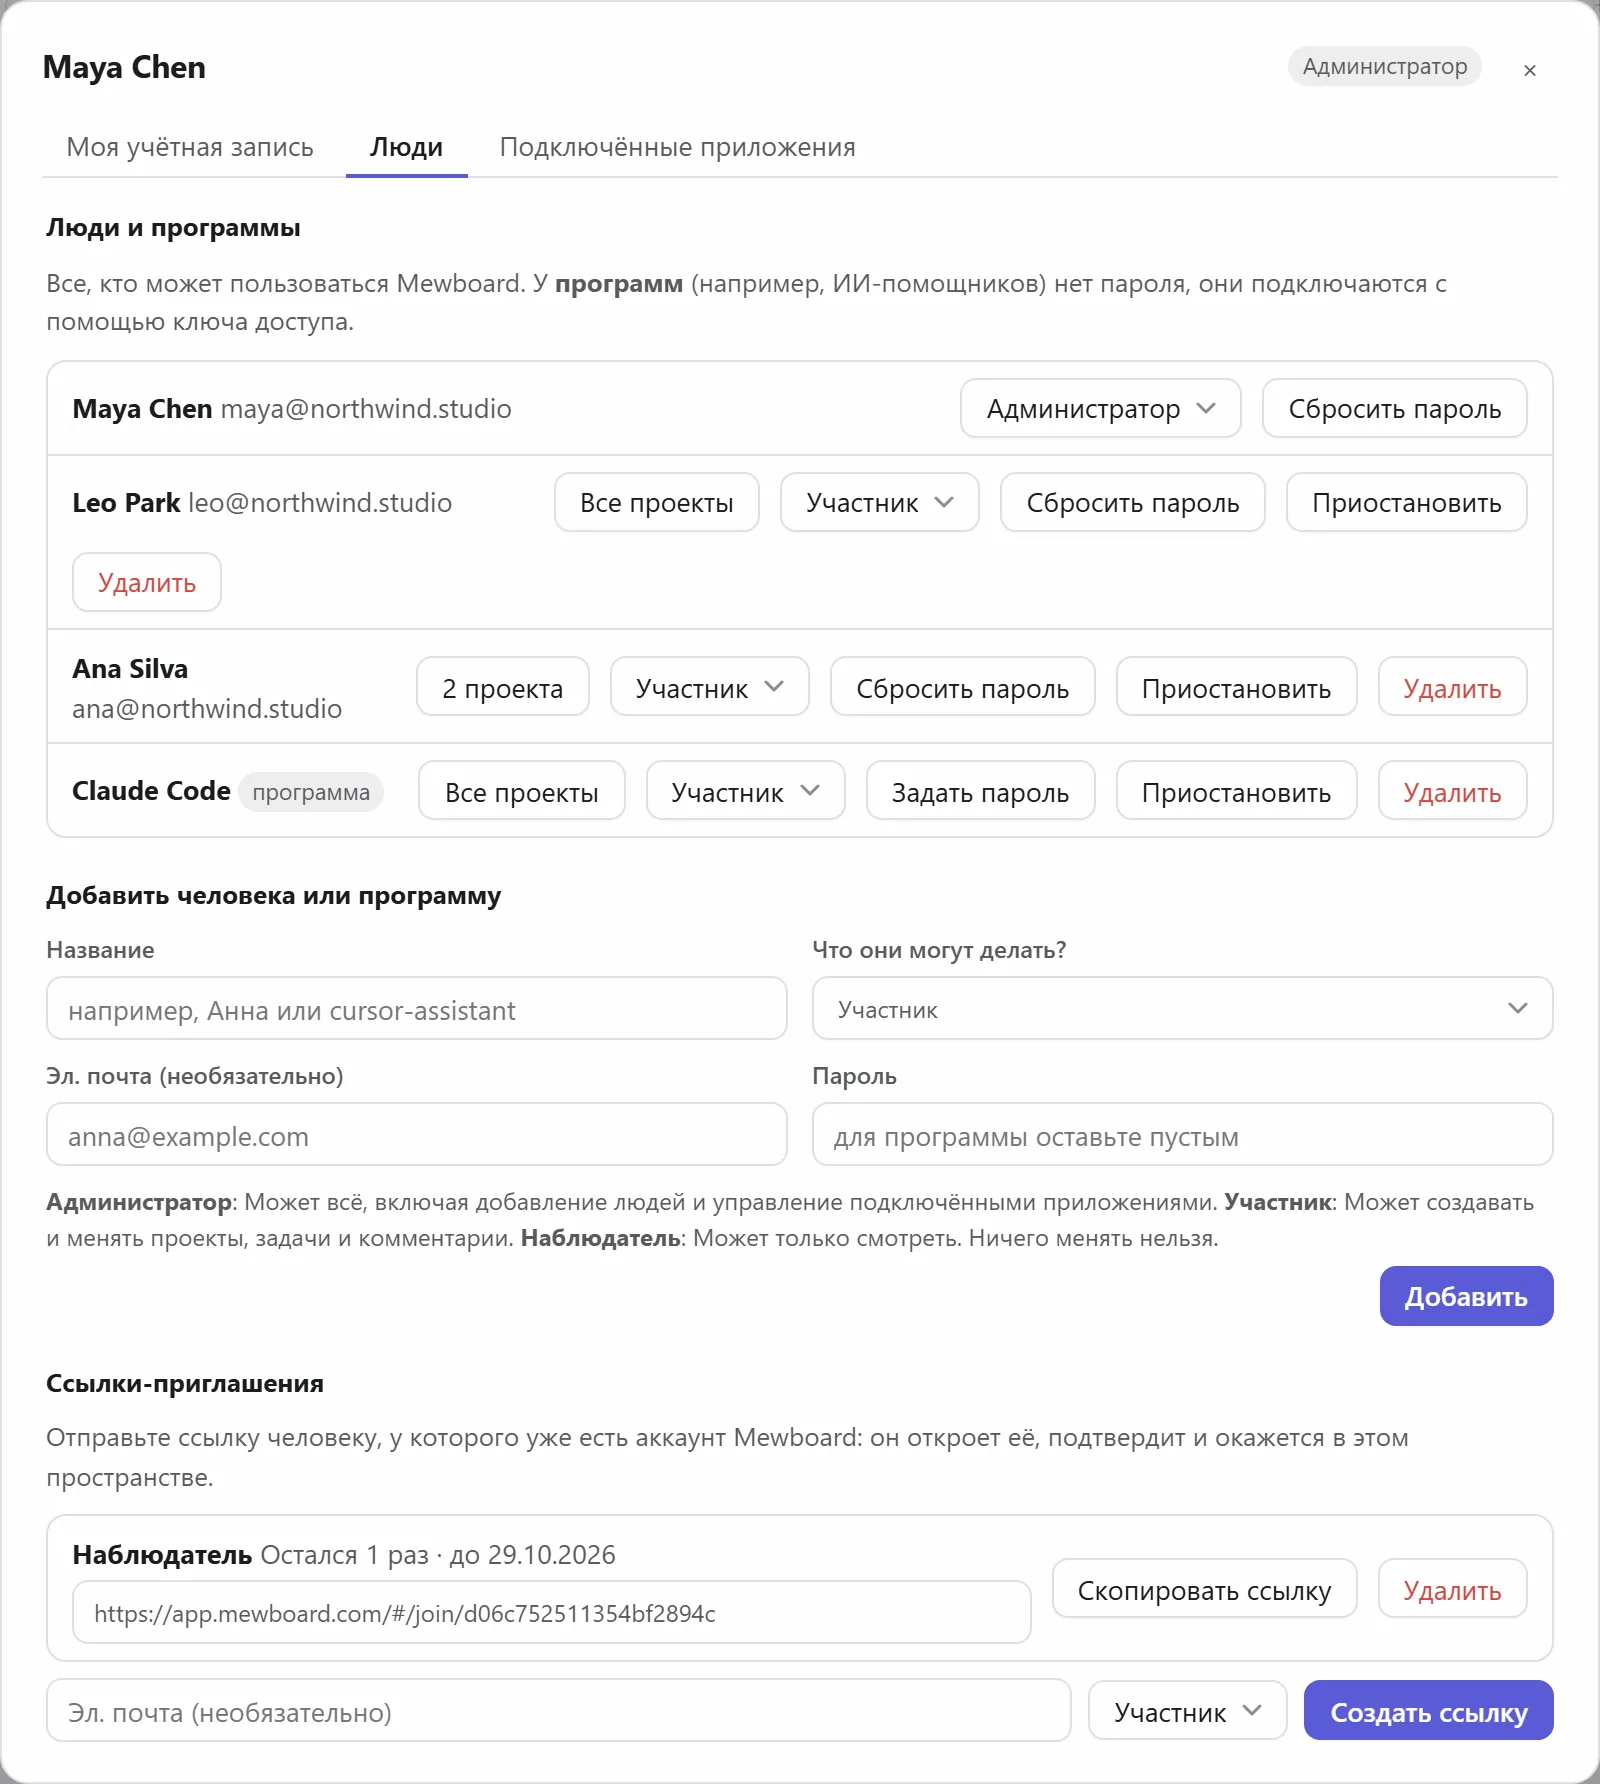Image resolution: width=1600 pixels, height=1784 pixels.
Task: Select the Люди tab
Action: (x=406, y=147)
